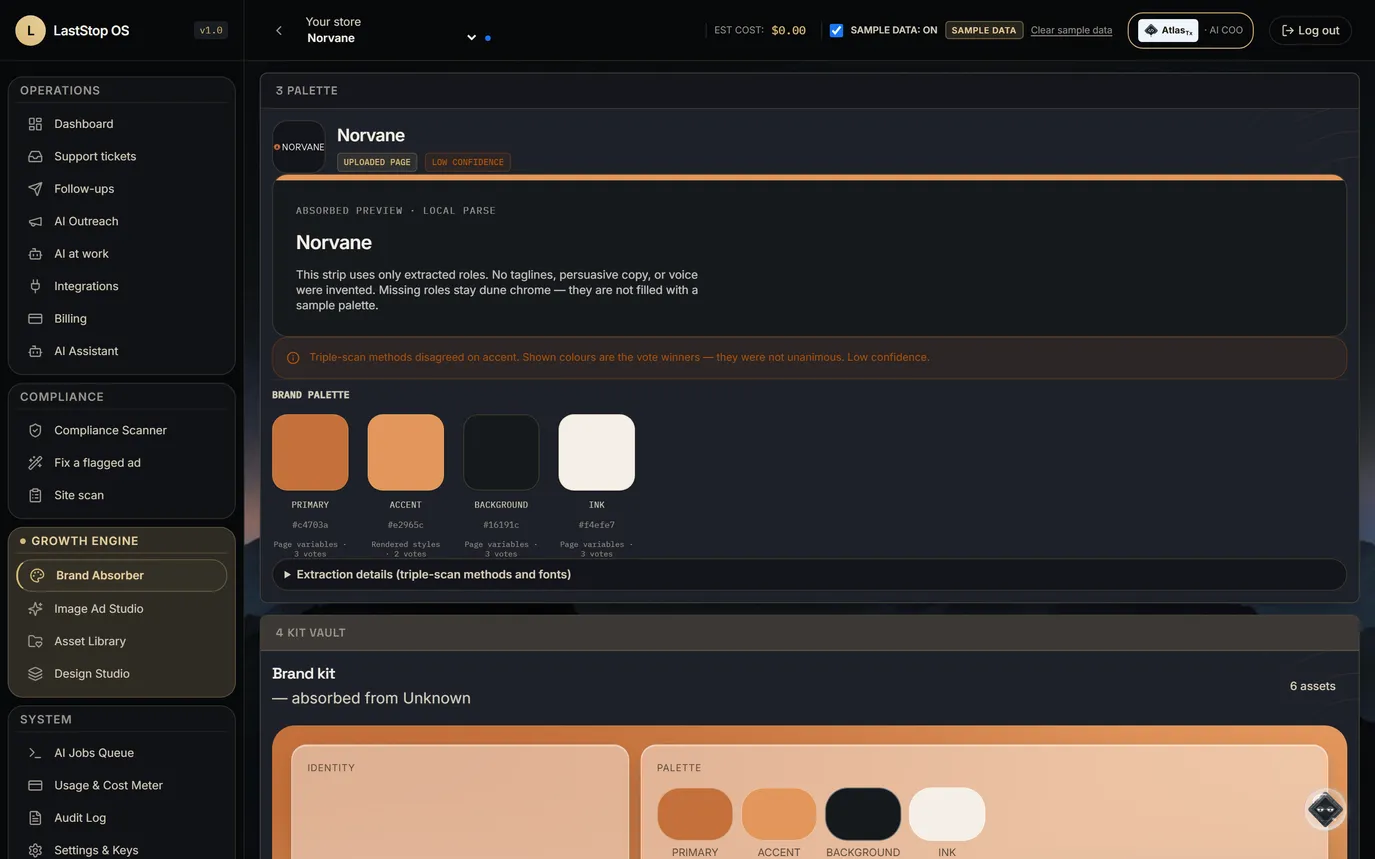Click the Audit Log document icon
The image size is (1375, 859).
(x=35, y=818)
